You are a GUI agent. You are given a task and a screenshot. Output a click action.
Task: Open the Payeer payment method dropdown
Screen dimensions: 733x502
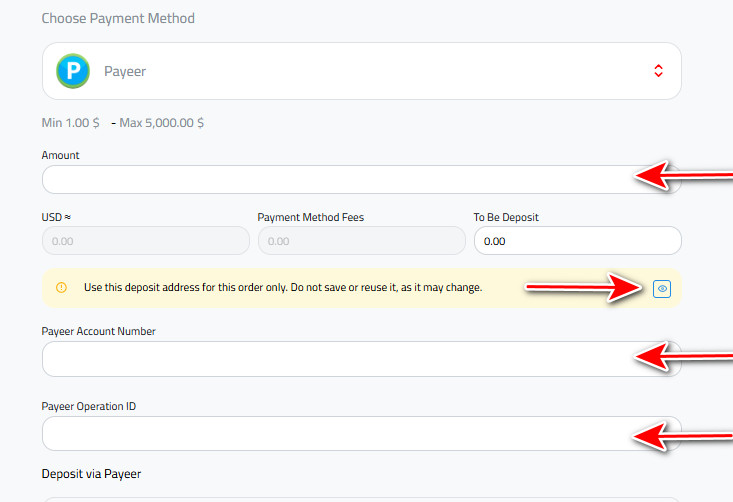[361, 71]
